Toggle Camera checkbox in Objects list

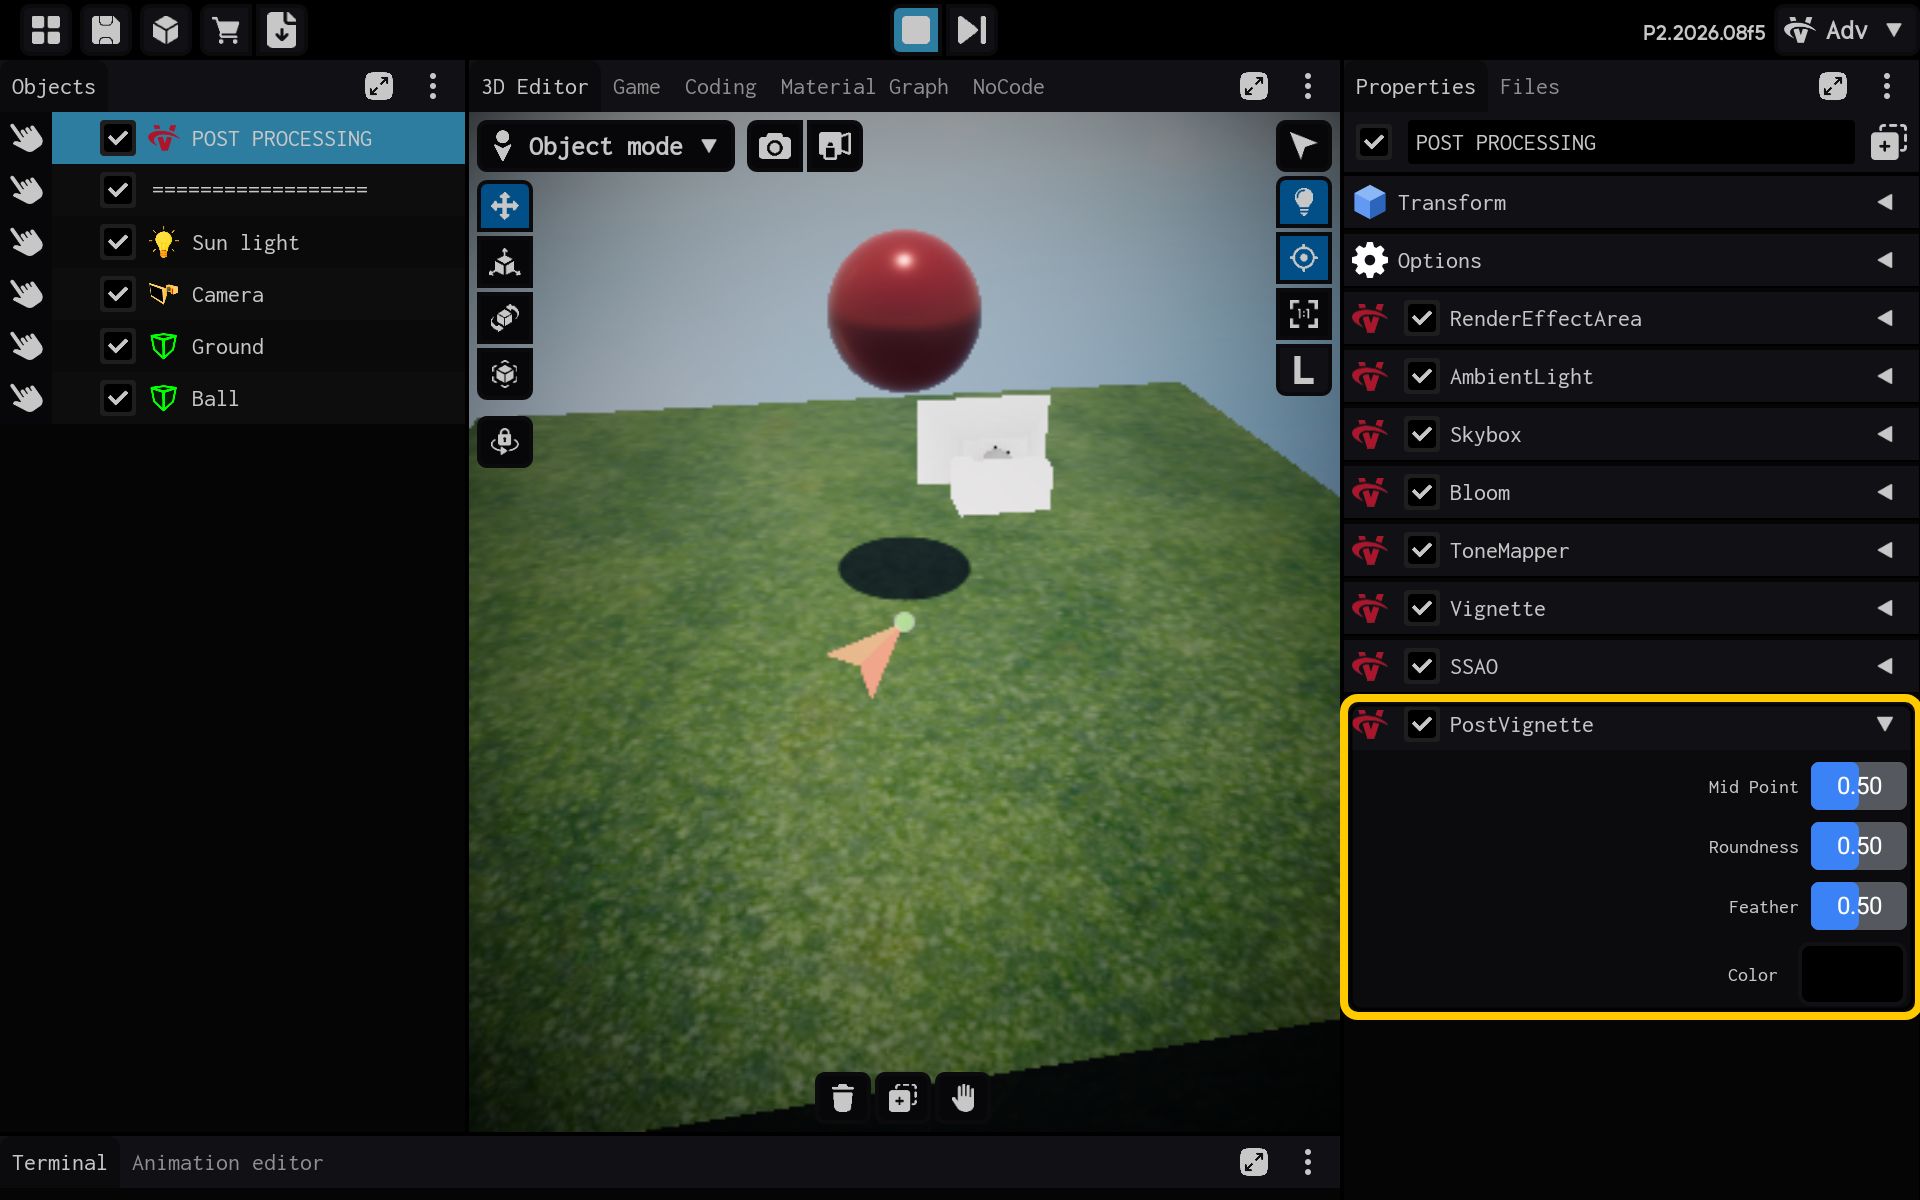click(118, 294)
